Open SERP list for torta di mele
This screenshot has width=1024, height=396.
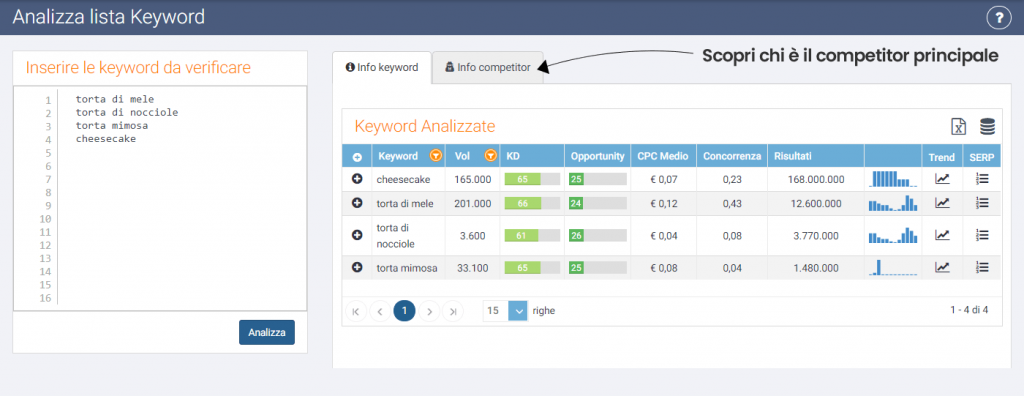(x=982, y=203)
